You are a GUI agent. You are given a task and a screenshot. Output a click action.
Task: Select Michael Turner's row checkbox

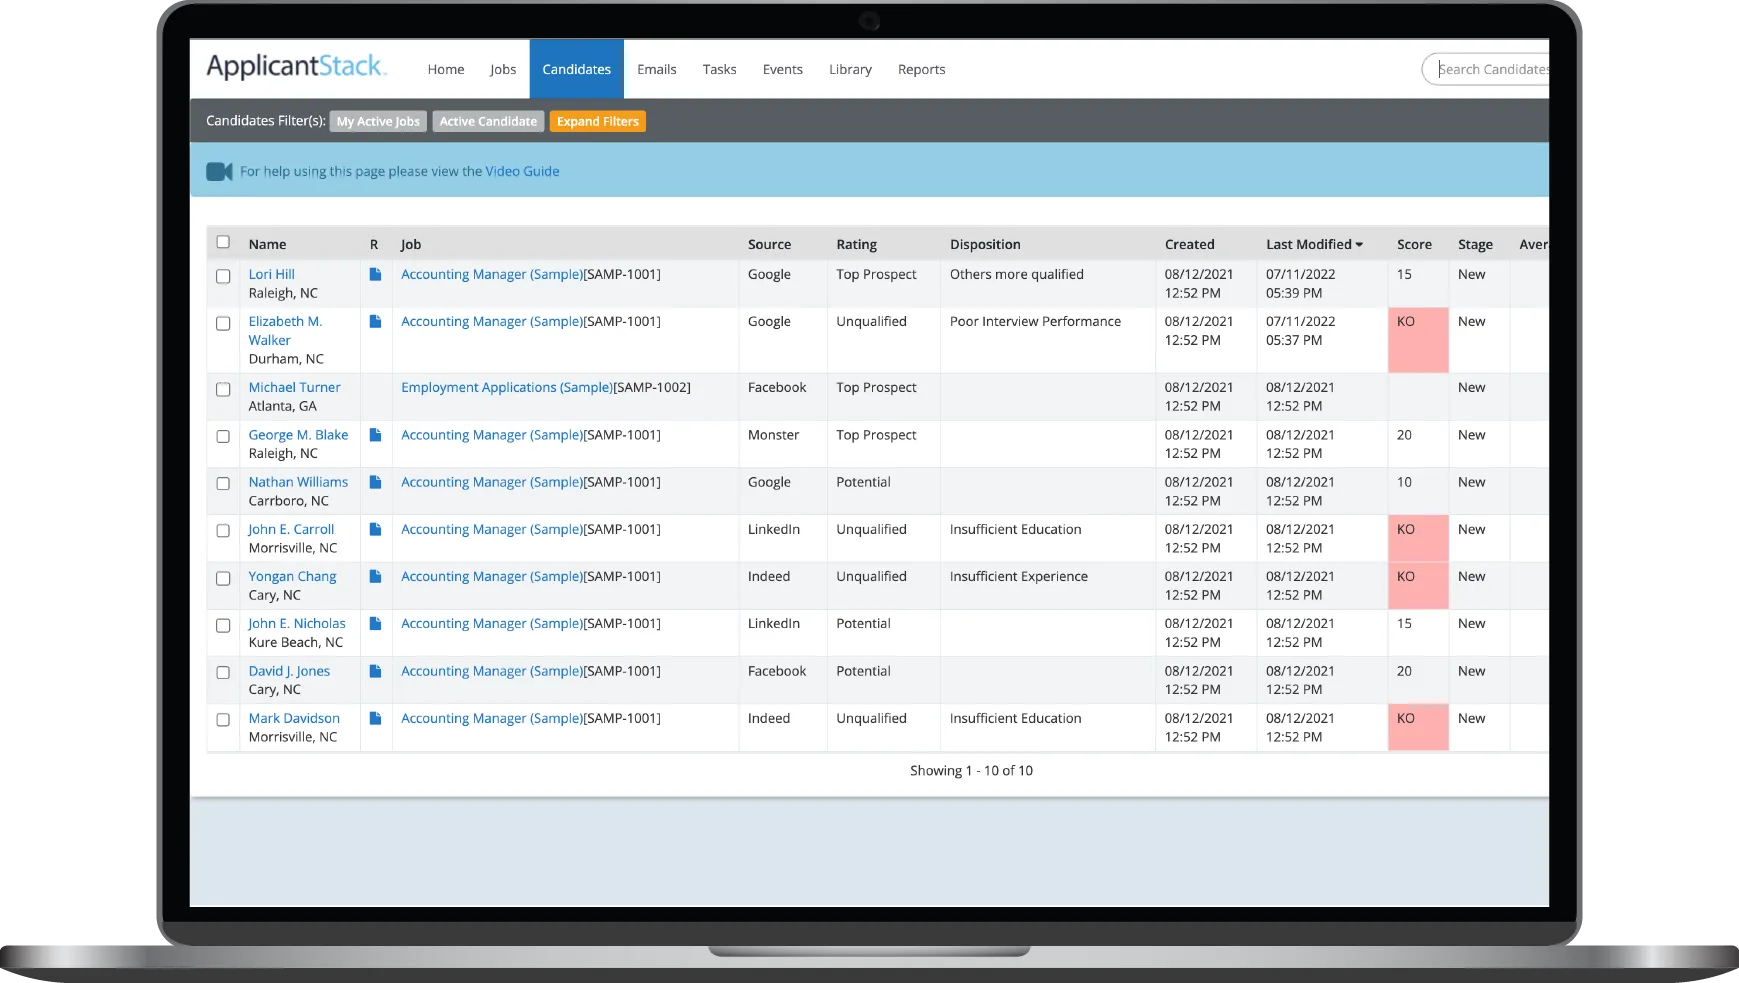coord(223,390)
